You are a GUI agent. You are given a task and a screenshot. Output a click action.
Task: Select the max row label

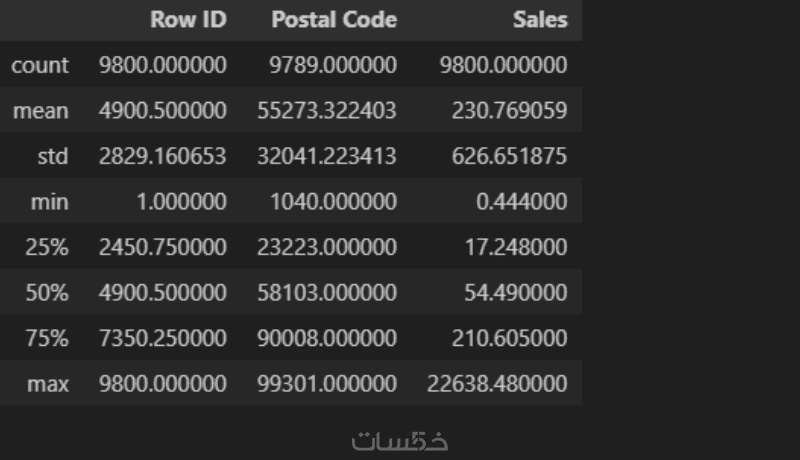[49, 383]
